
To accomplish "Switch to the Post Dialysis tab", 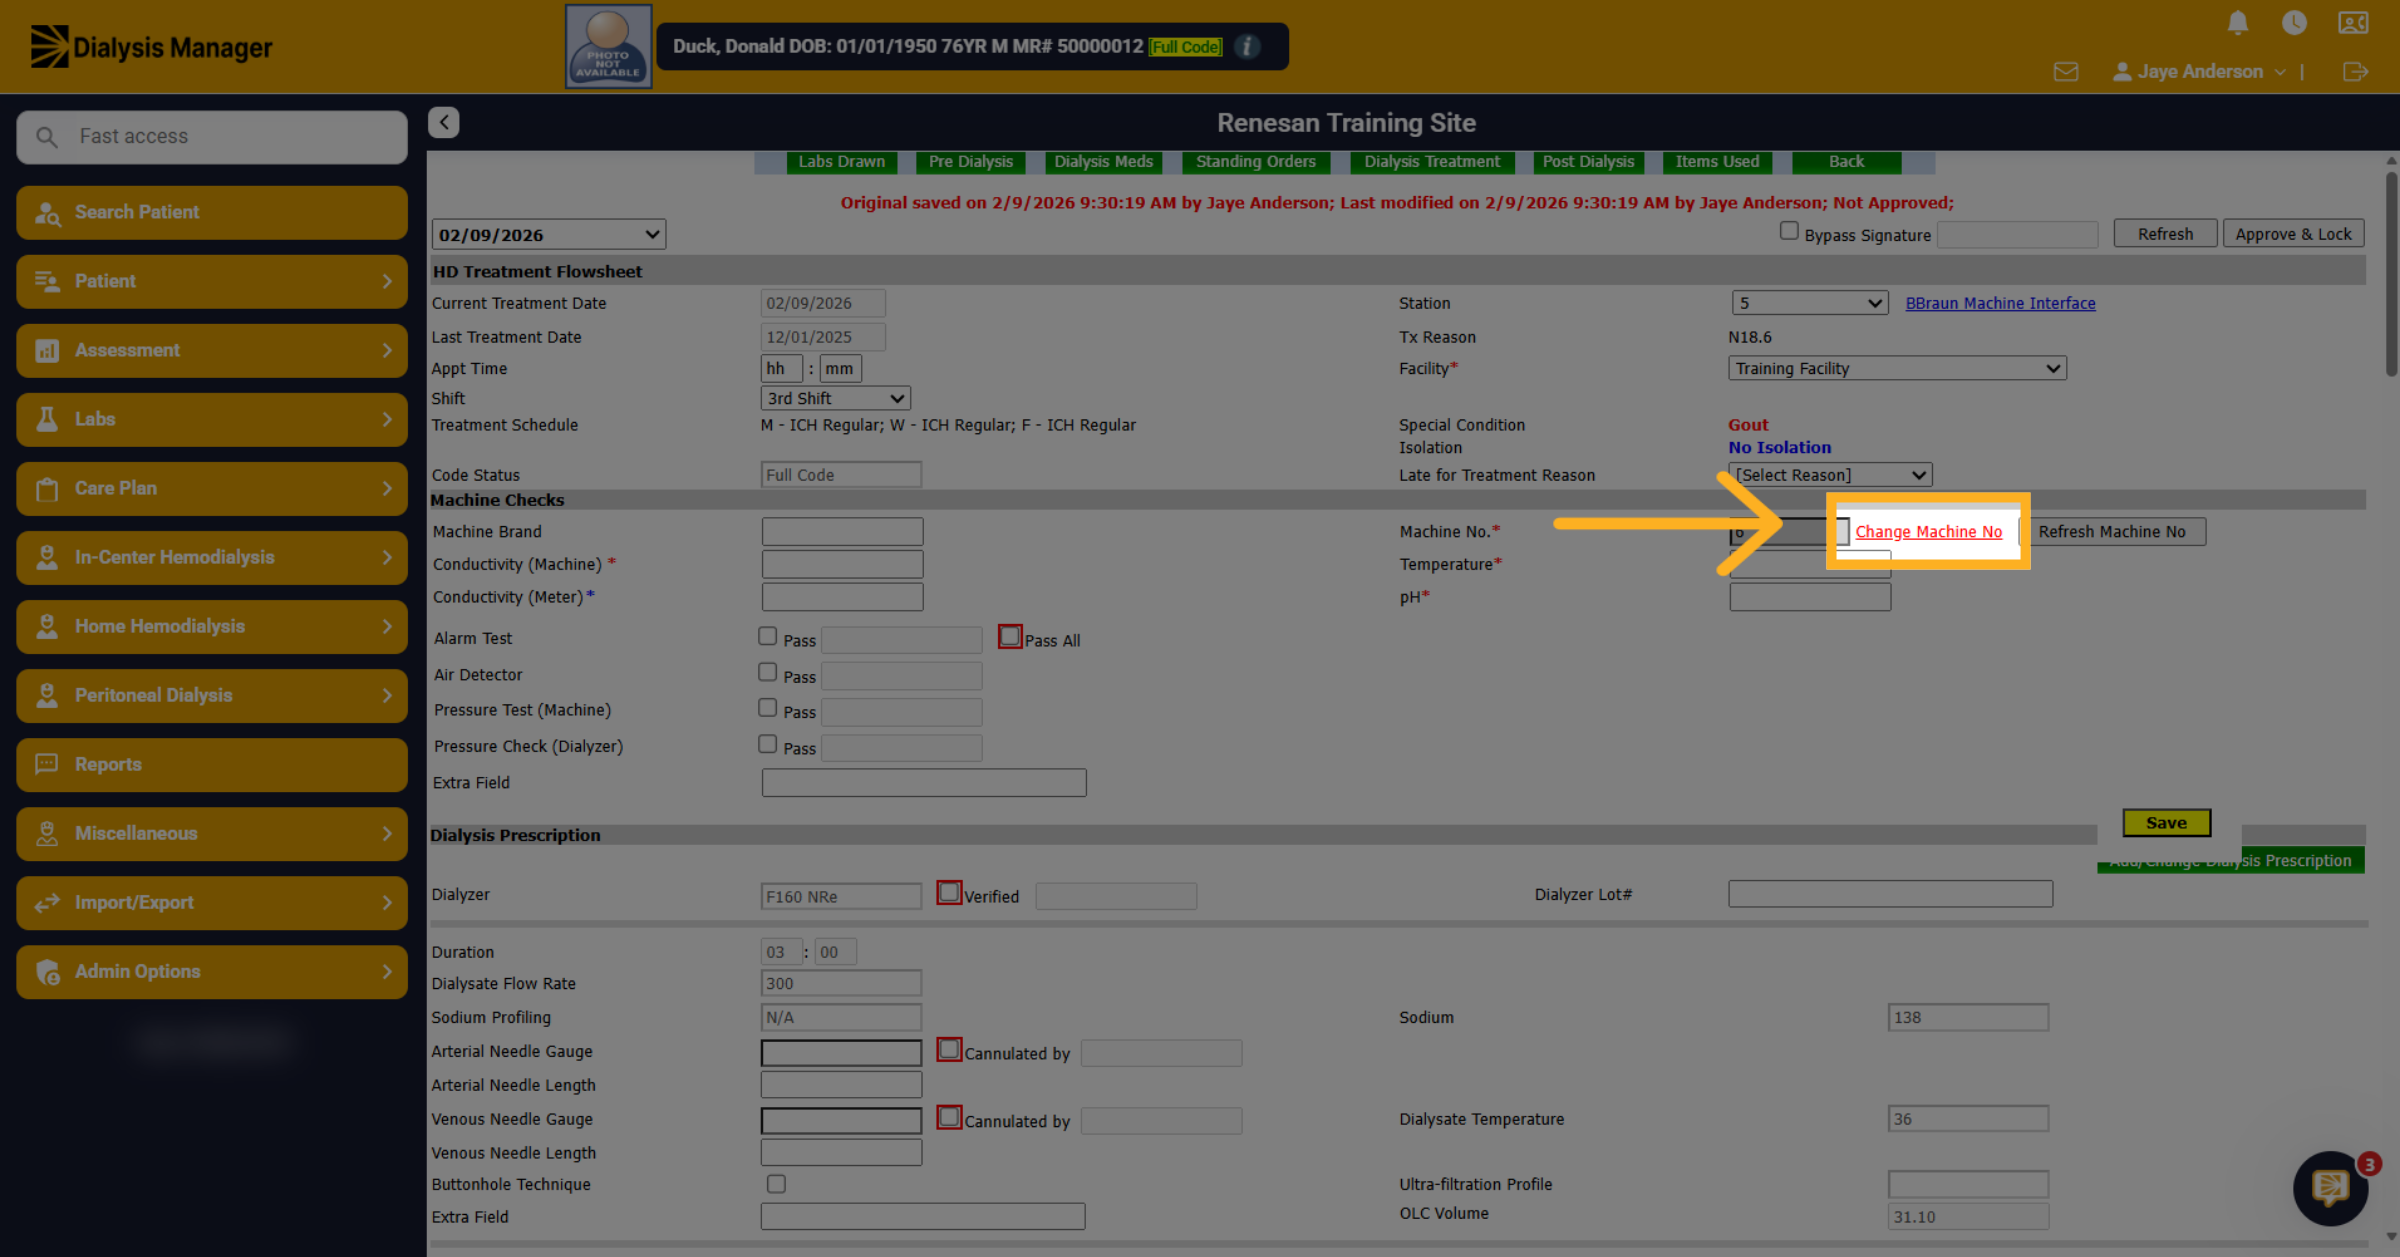I will point(1588,162).
